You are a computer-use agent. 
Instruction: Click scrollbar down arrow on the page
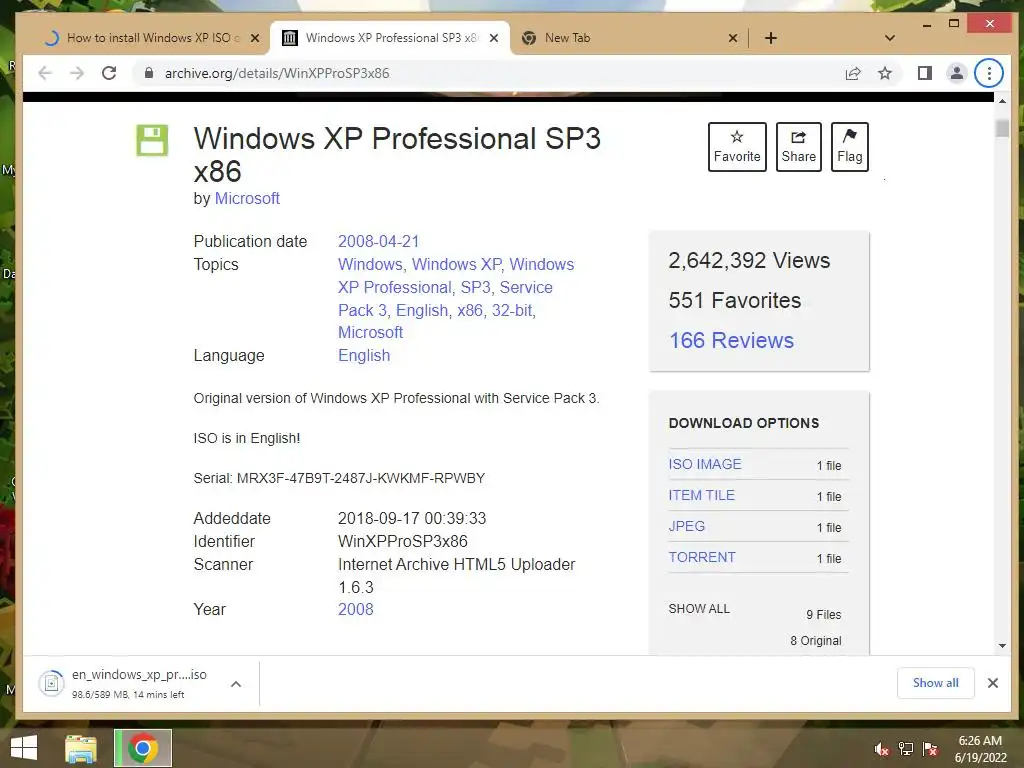point(1002,646)
